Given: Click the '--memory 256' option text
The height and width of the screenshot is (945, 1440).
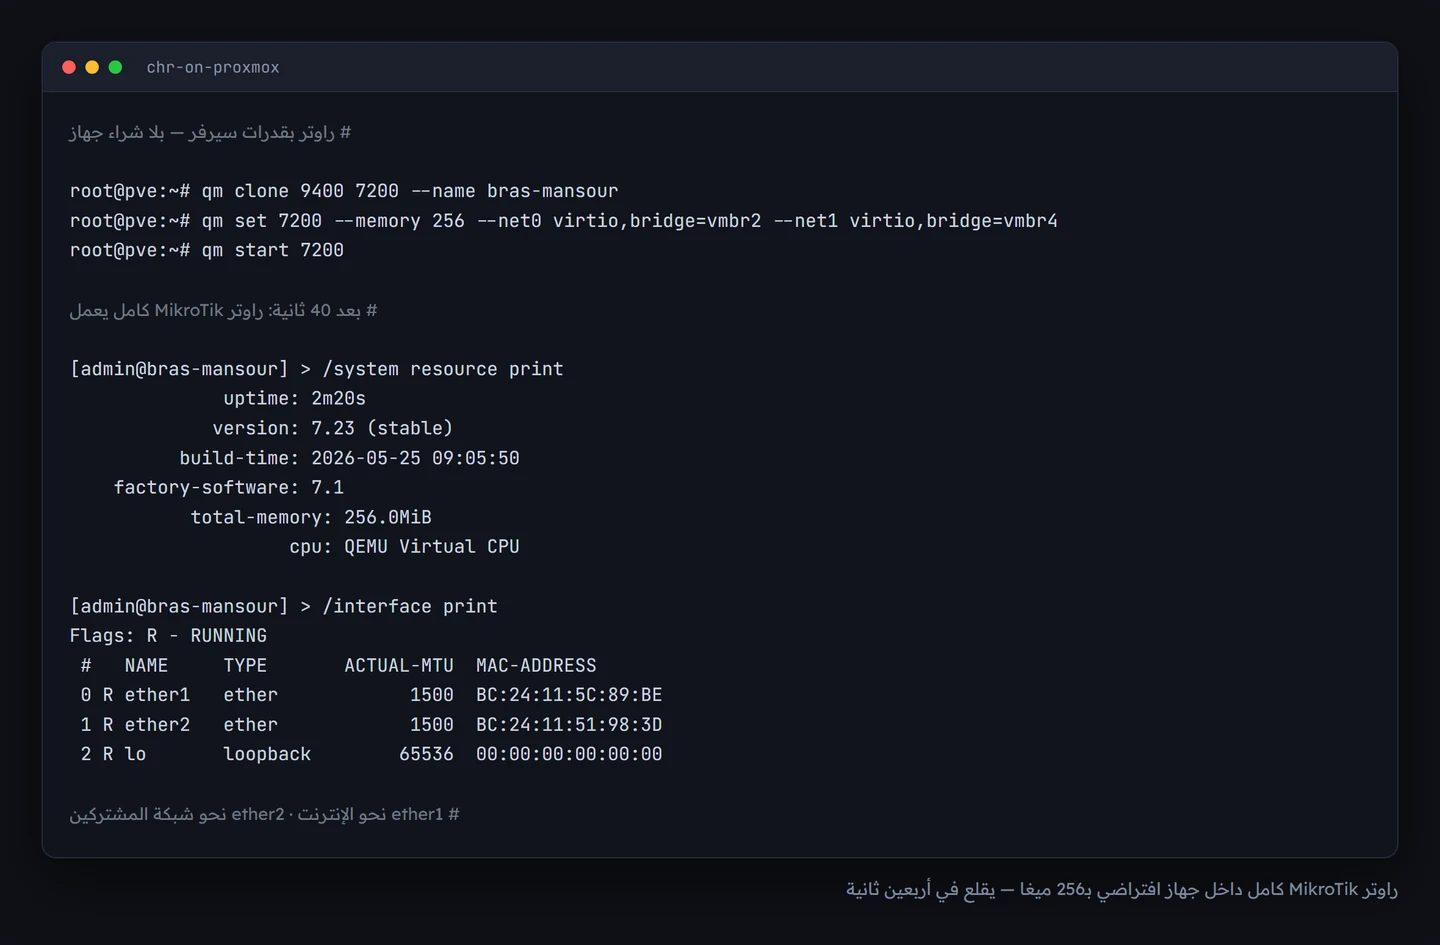Looking at the screenshot, I should point(399,221).
